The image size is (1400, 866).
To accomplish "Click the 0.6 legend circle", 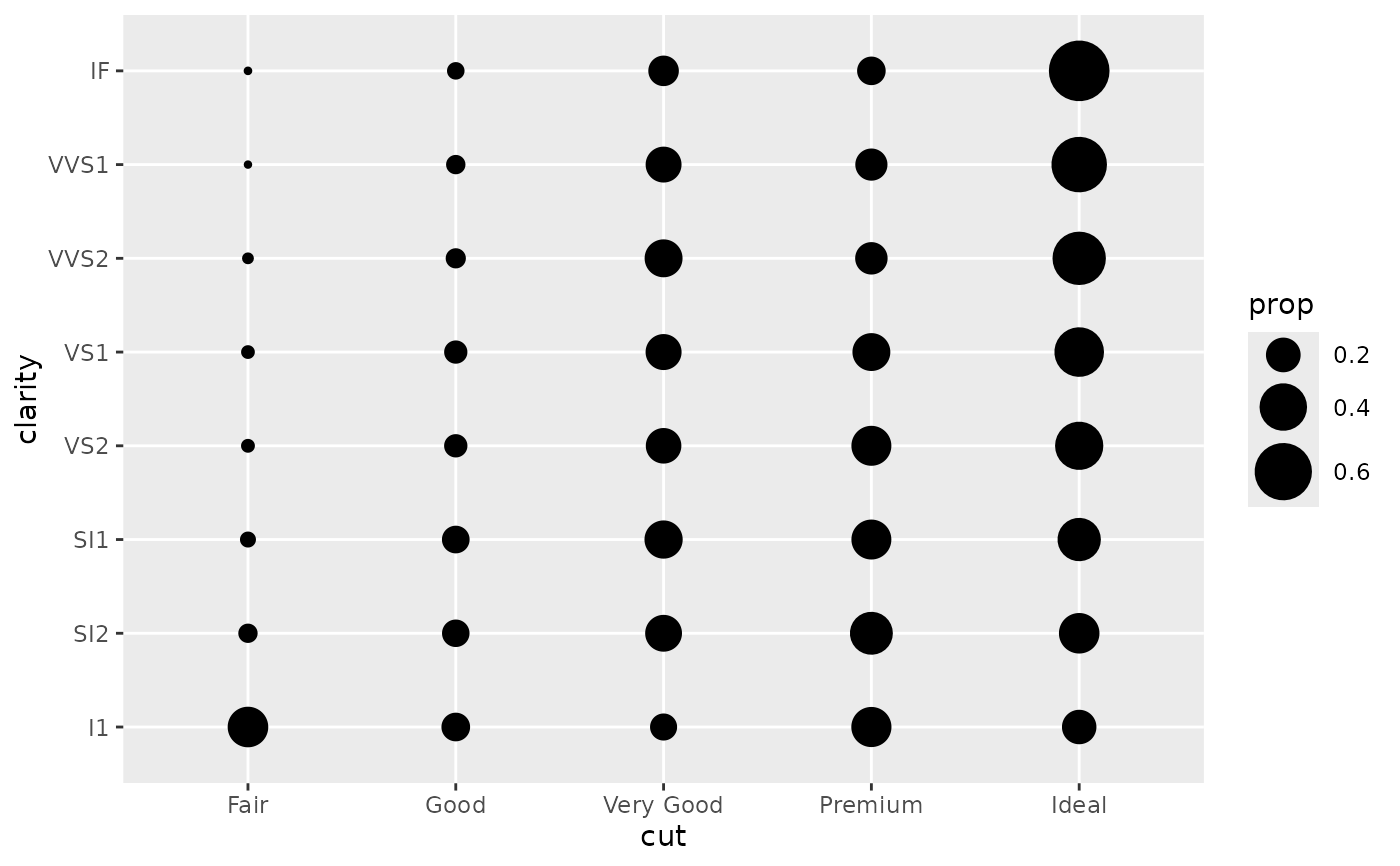I will pos(1283,473).
